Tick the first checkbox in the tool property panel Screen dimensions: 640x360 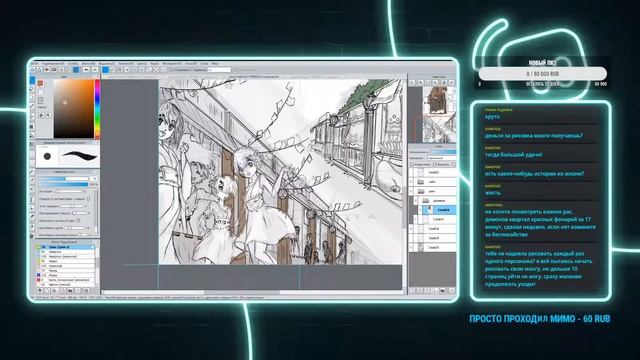point(88,199)
